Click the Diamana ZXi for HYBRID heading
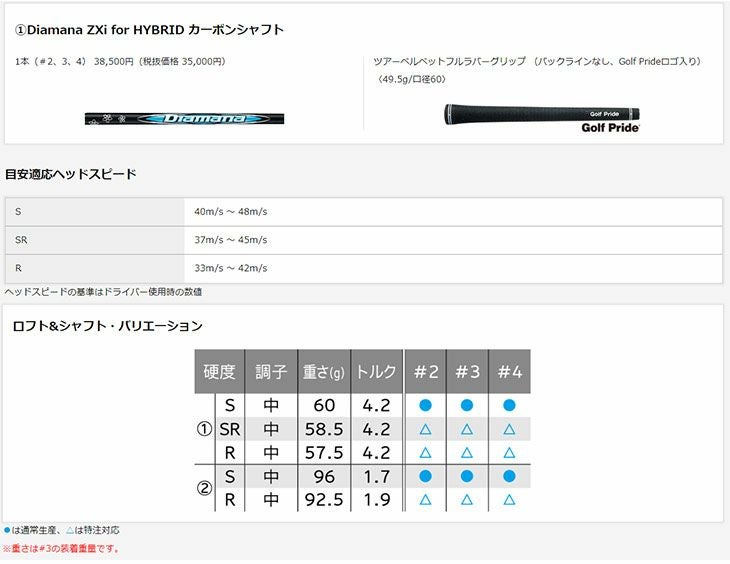This screenshot has height=564, width=730. [148, 30]
